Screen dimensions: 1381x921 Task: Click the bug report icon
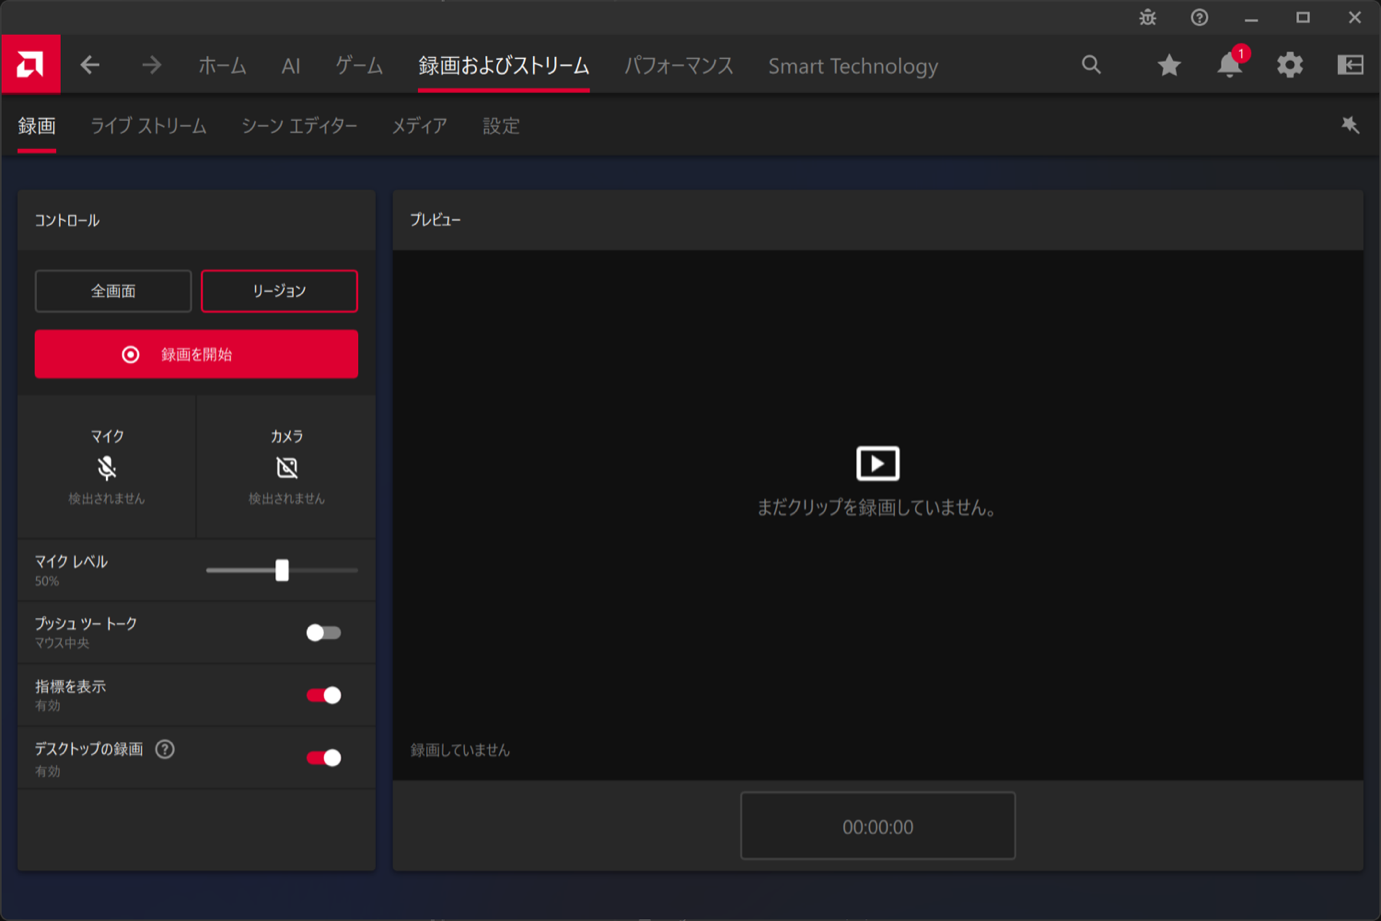(1147, 18)
